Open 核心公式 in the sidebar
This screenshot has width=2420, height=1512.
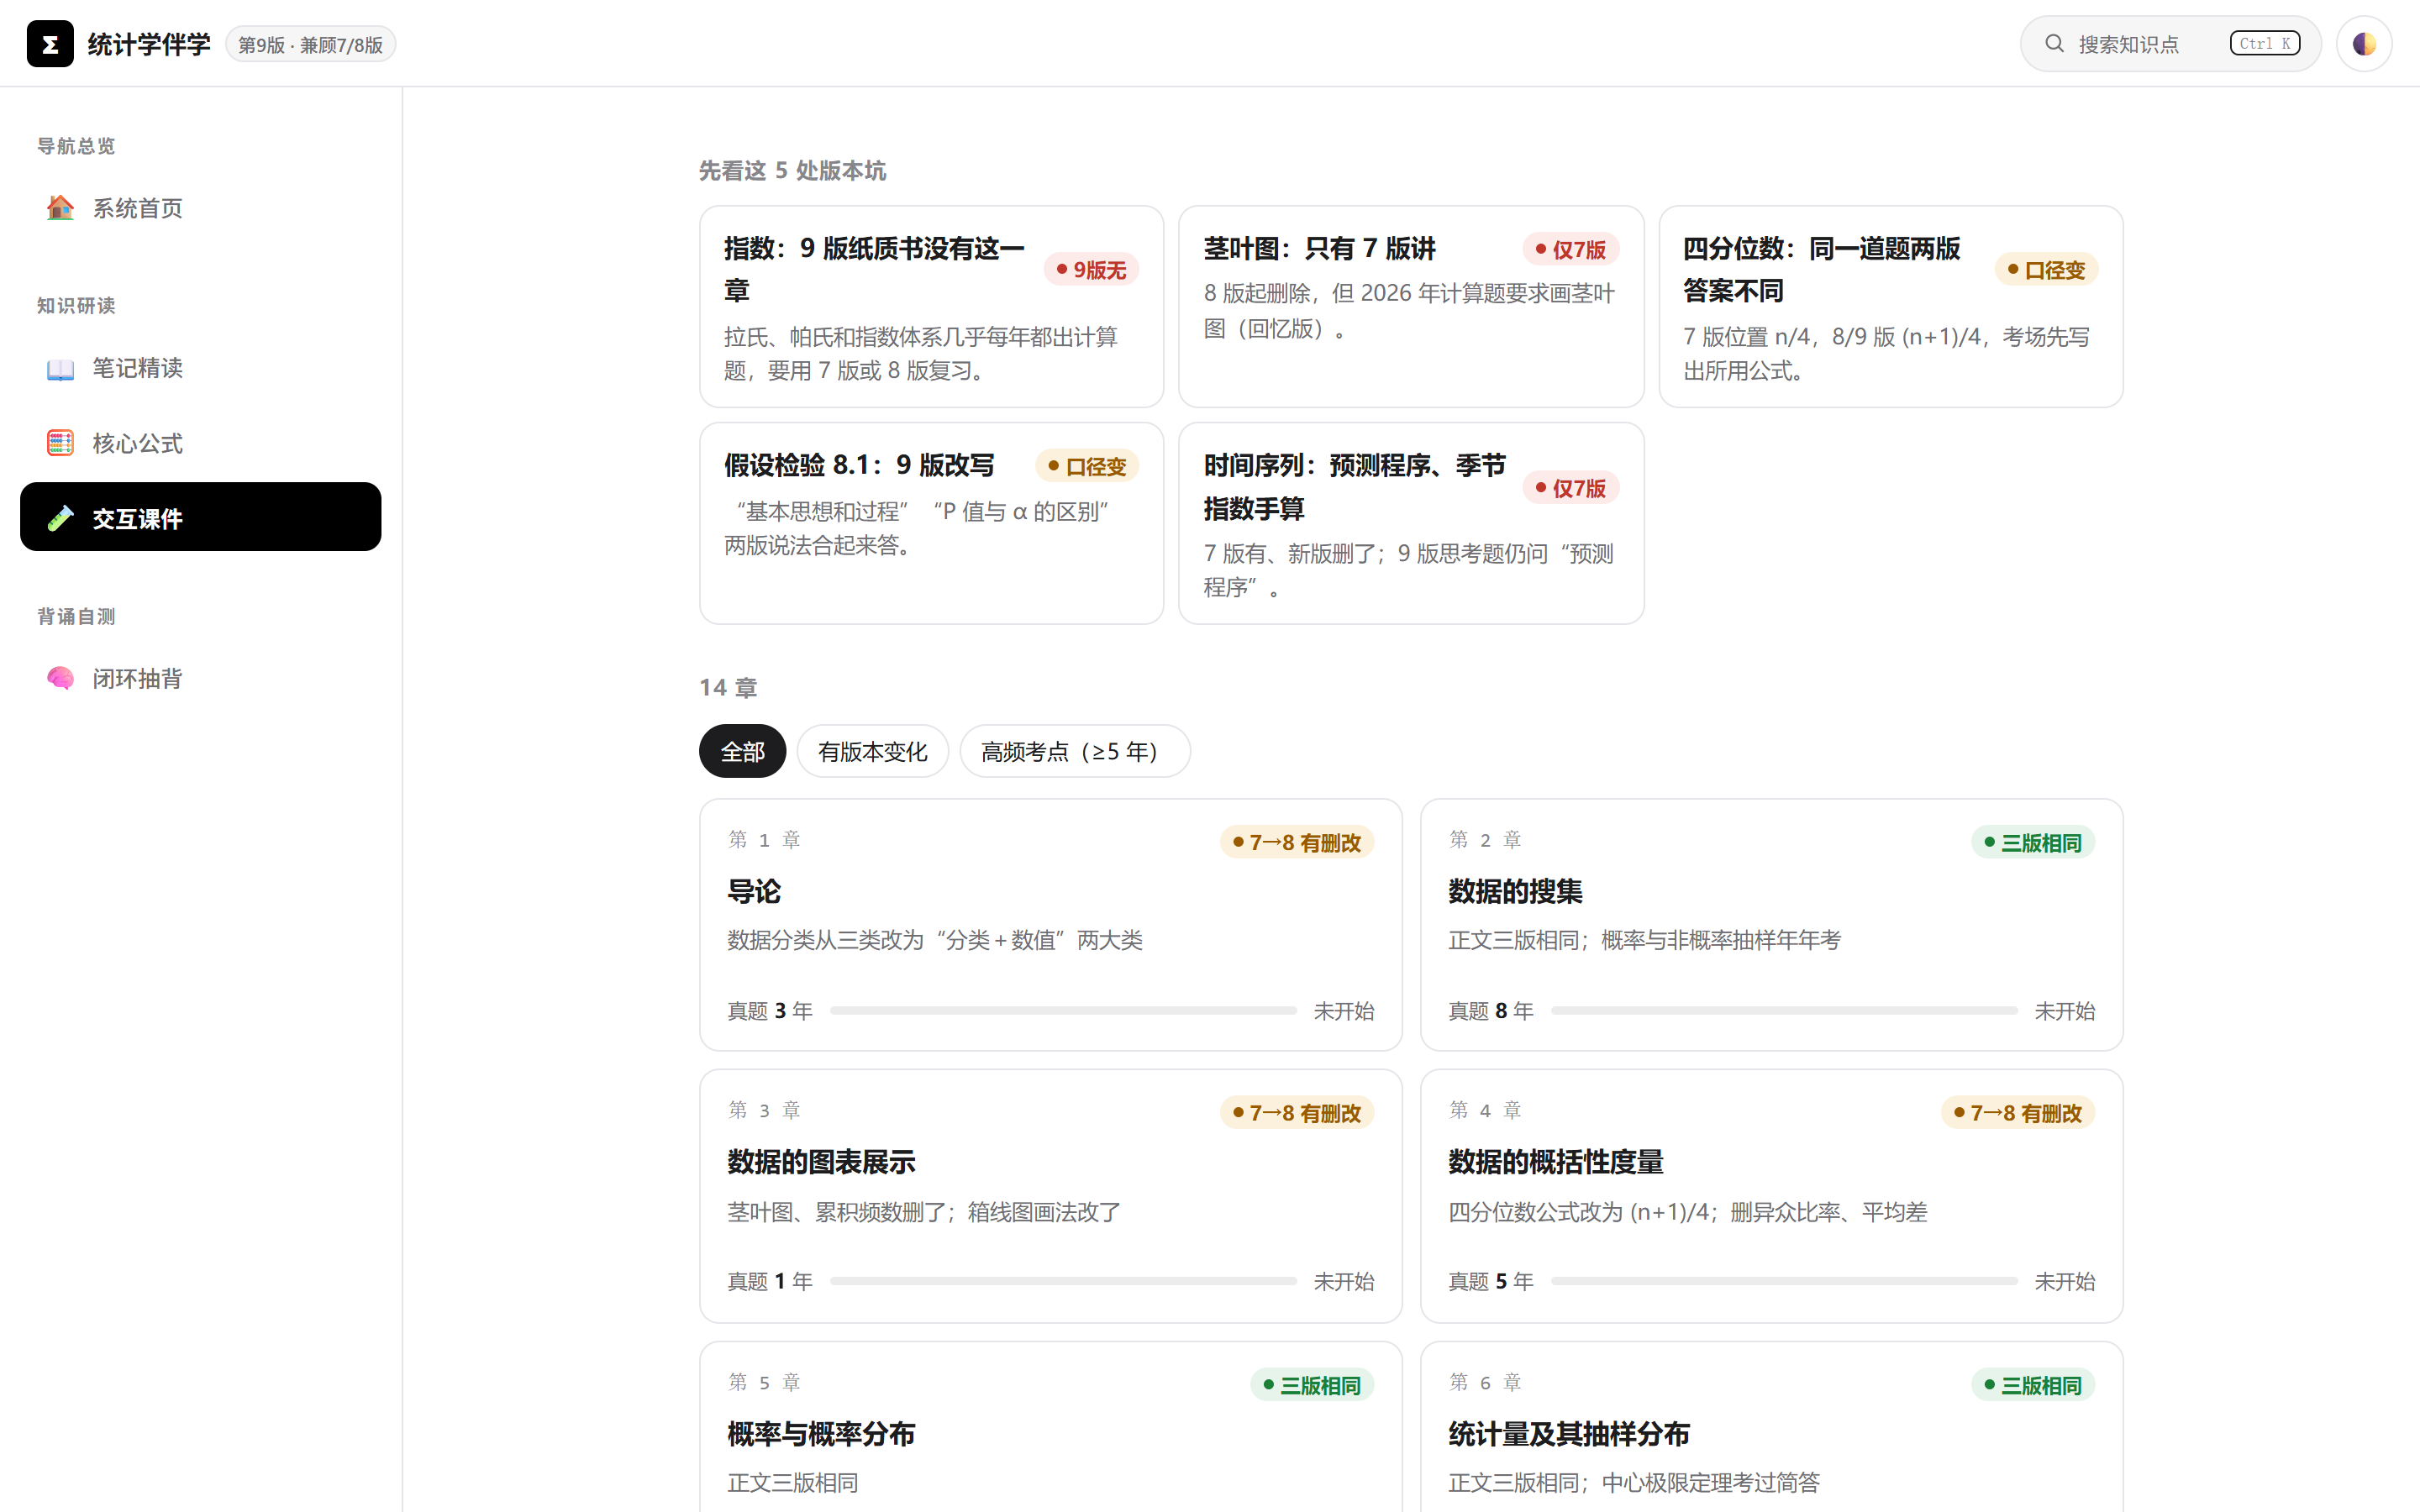point(201,443)
